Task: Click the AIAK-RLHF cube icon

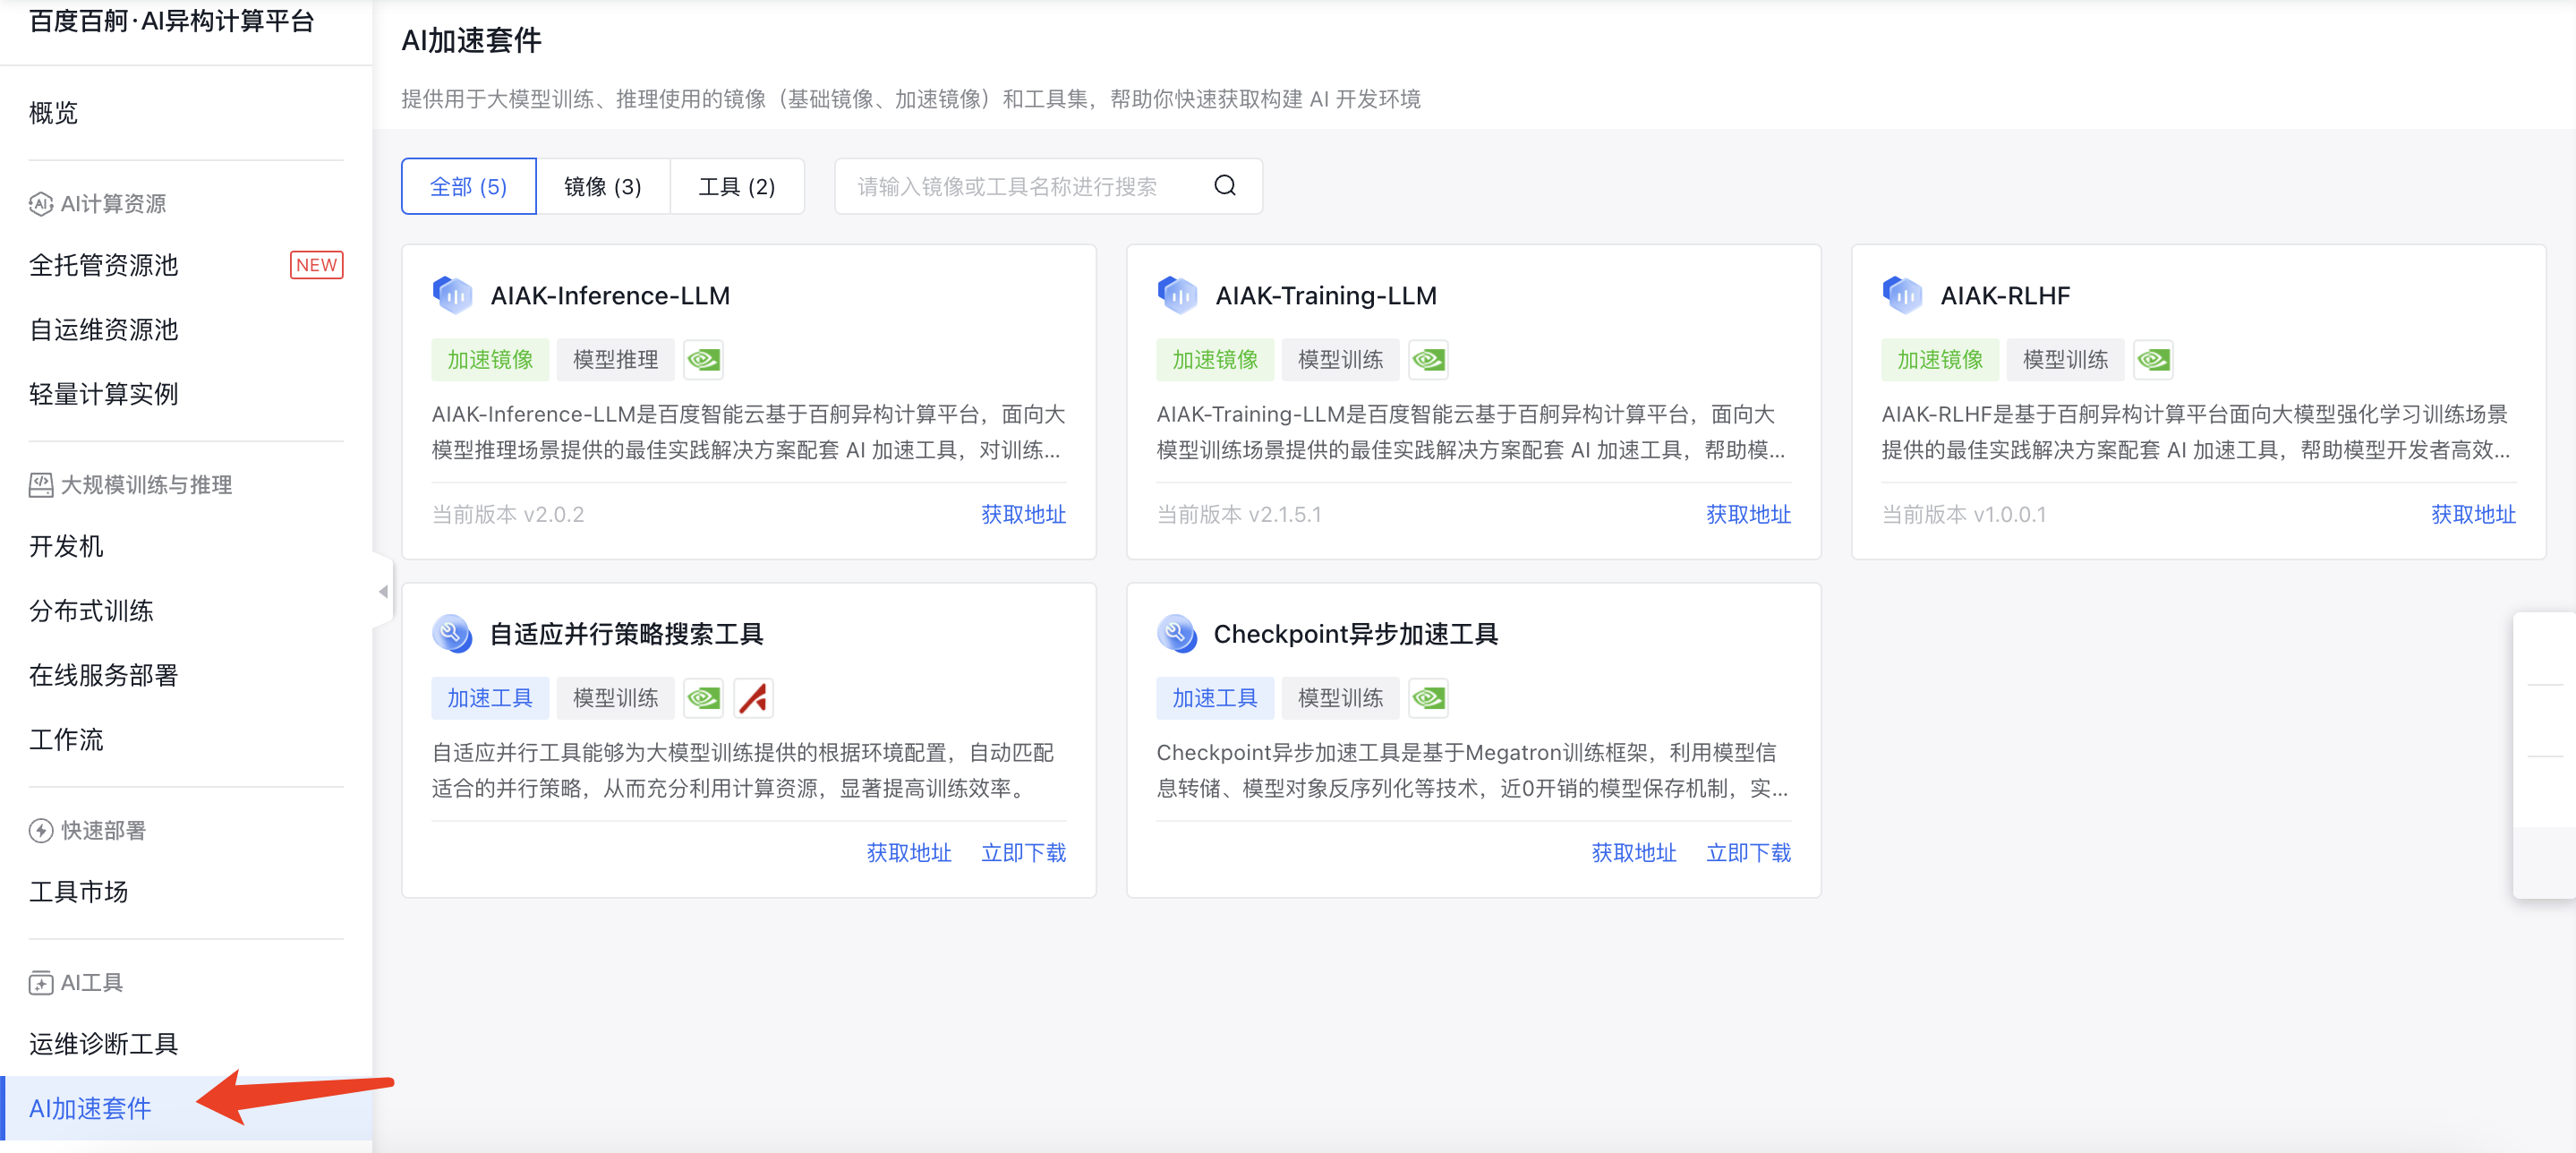Action: pos(1903,295)
